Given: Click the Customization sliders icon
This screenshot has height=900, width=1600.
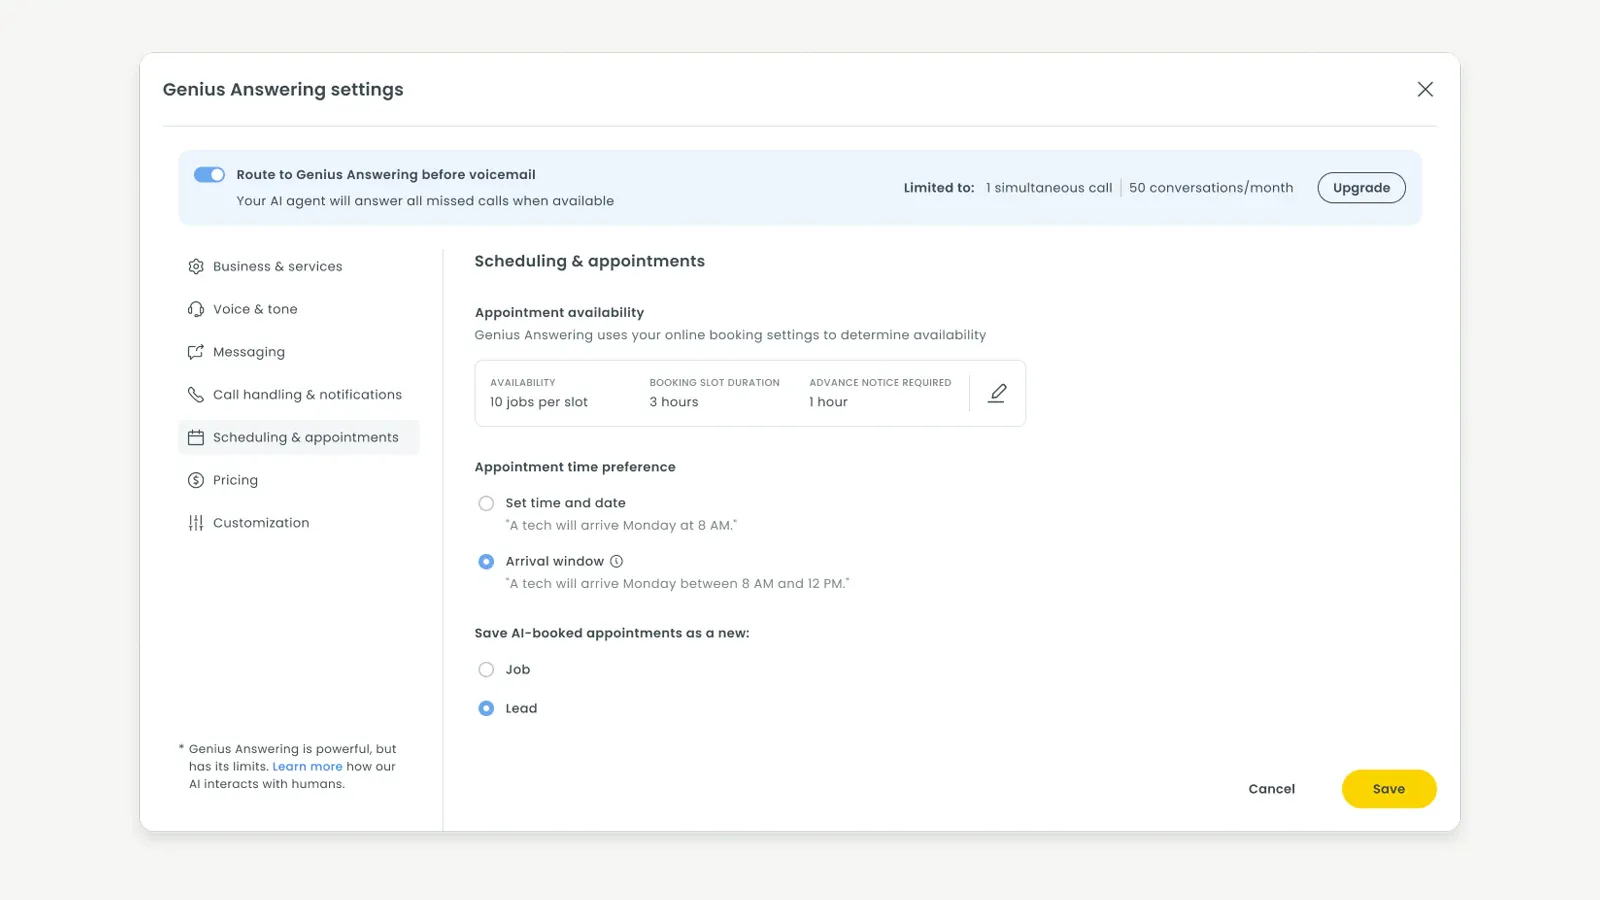Looking at the screenshot, I should [x=196, y=523].
